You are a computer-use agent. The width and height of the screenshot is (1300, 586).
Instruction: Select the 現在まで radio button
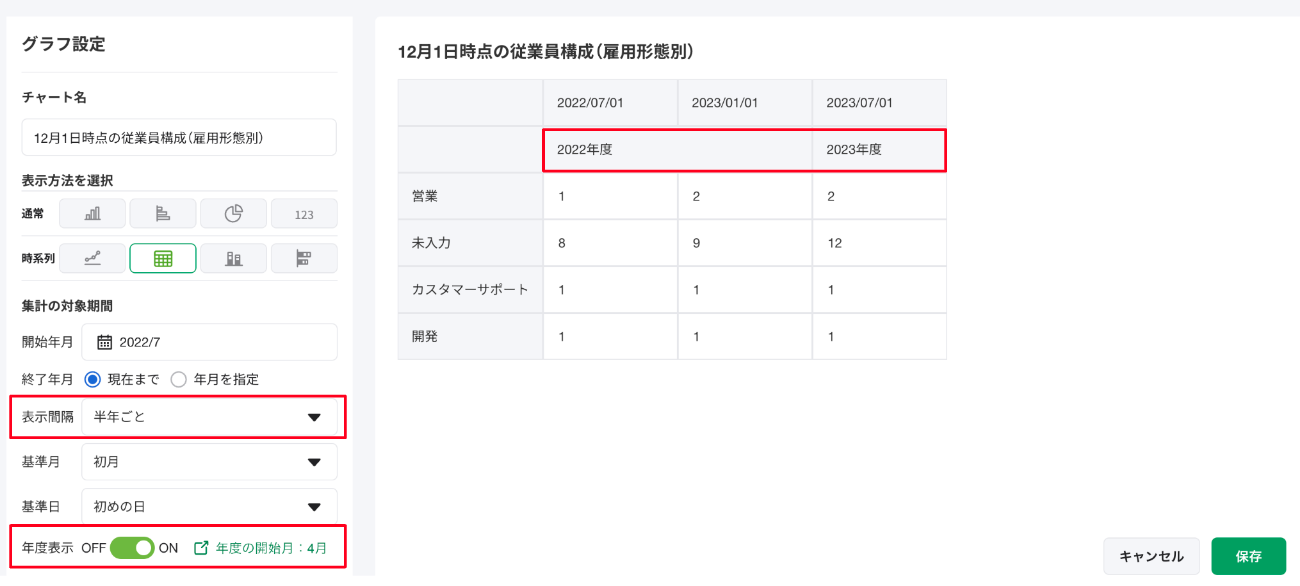pos(92,379)
